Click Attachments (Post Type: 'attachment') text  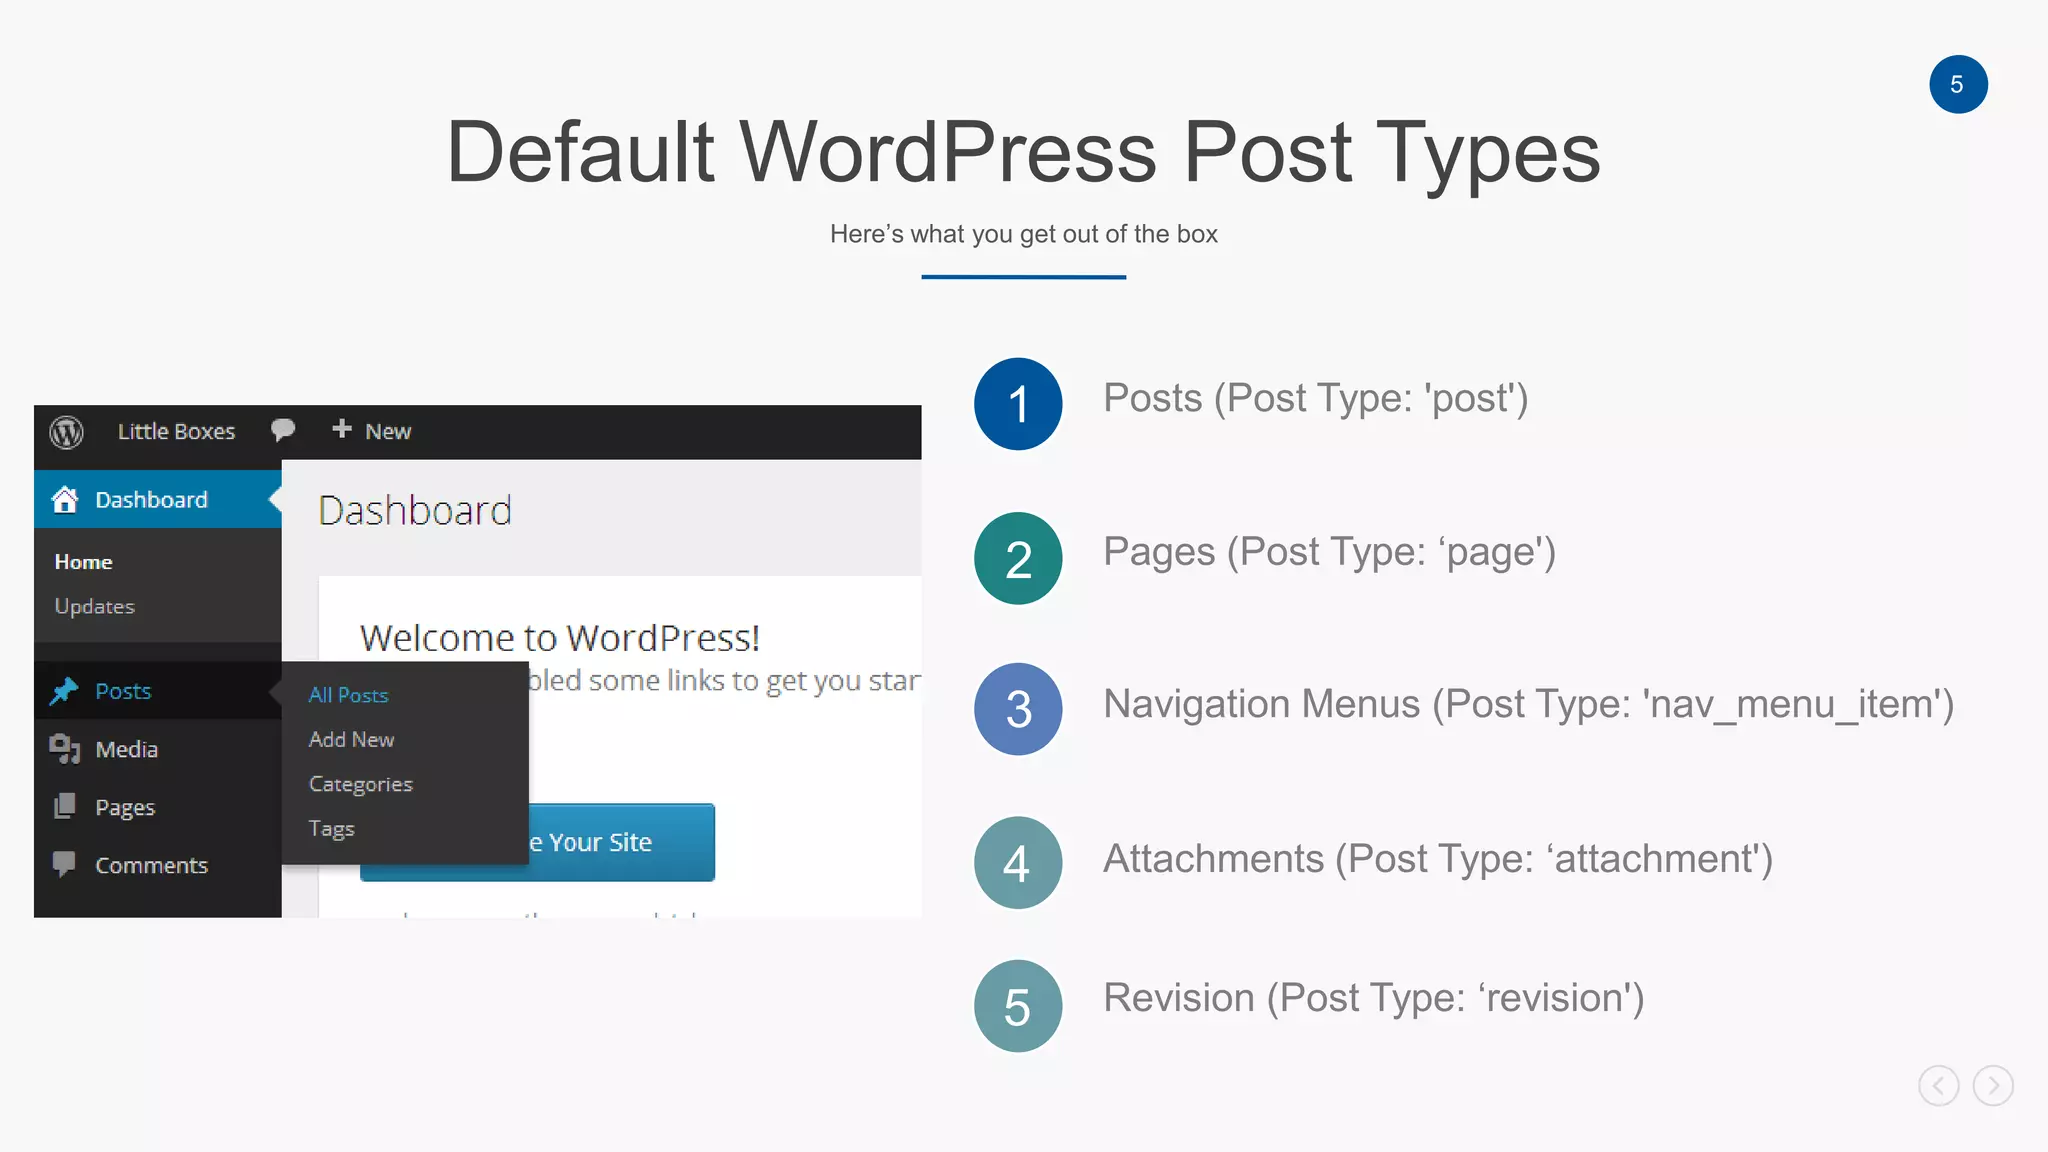point(1438,860)
